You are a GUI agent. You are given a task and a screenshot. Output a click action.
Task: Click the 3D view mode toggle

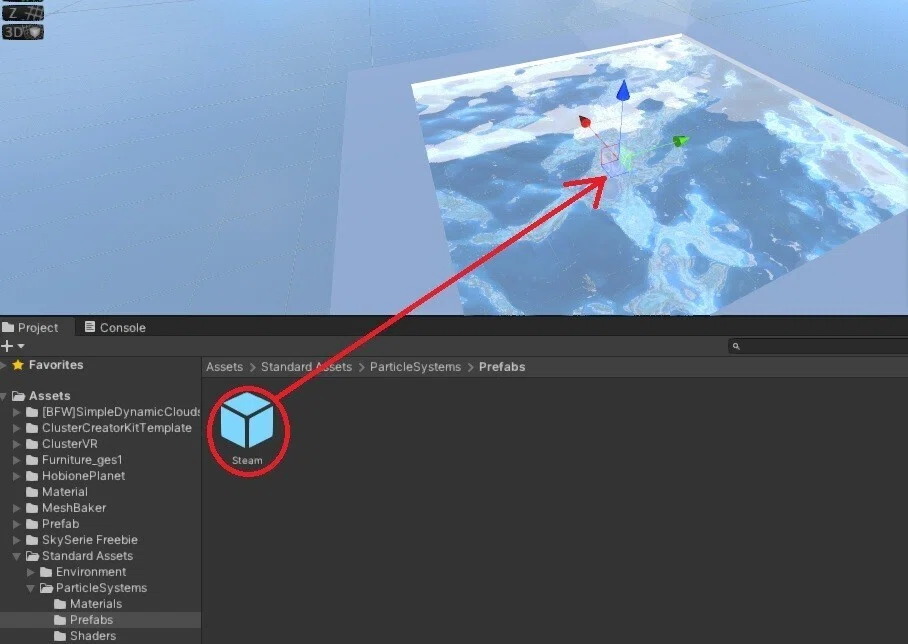click(23, 32)
